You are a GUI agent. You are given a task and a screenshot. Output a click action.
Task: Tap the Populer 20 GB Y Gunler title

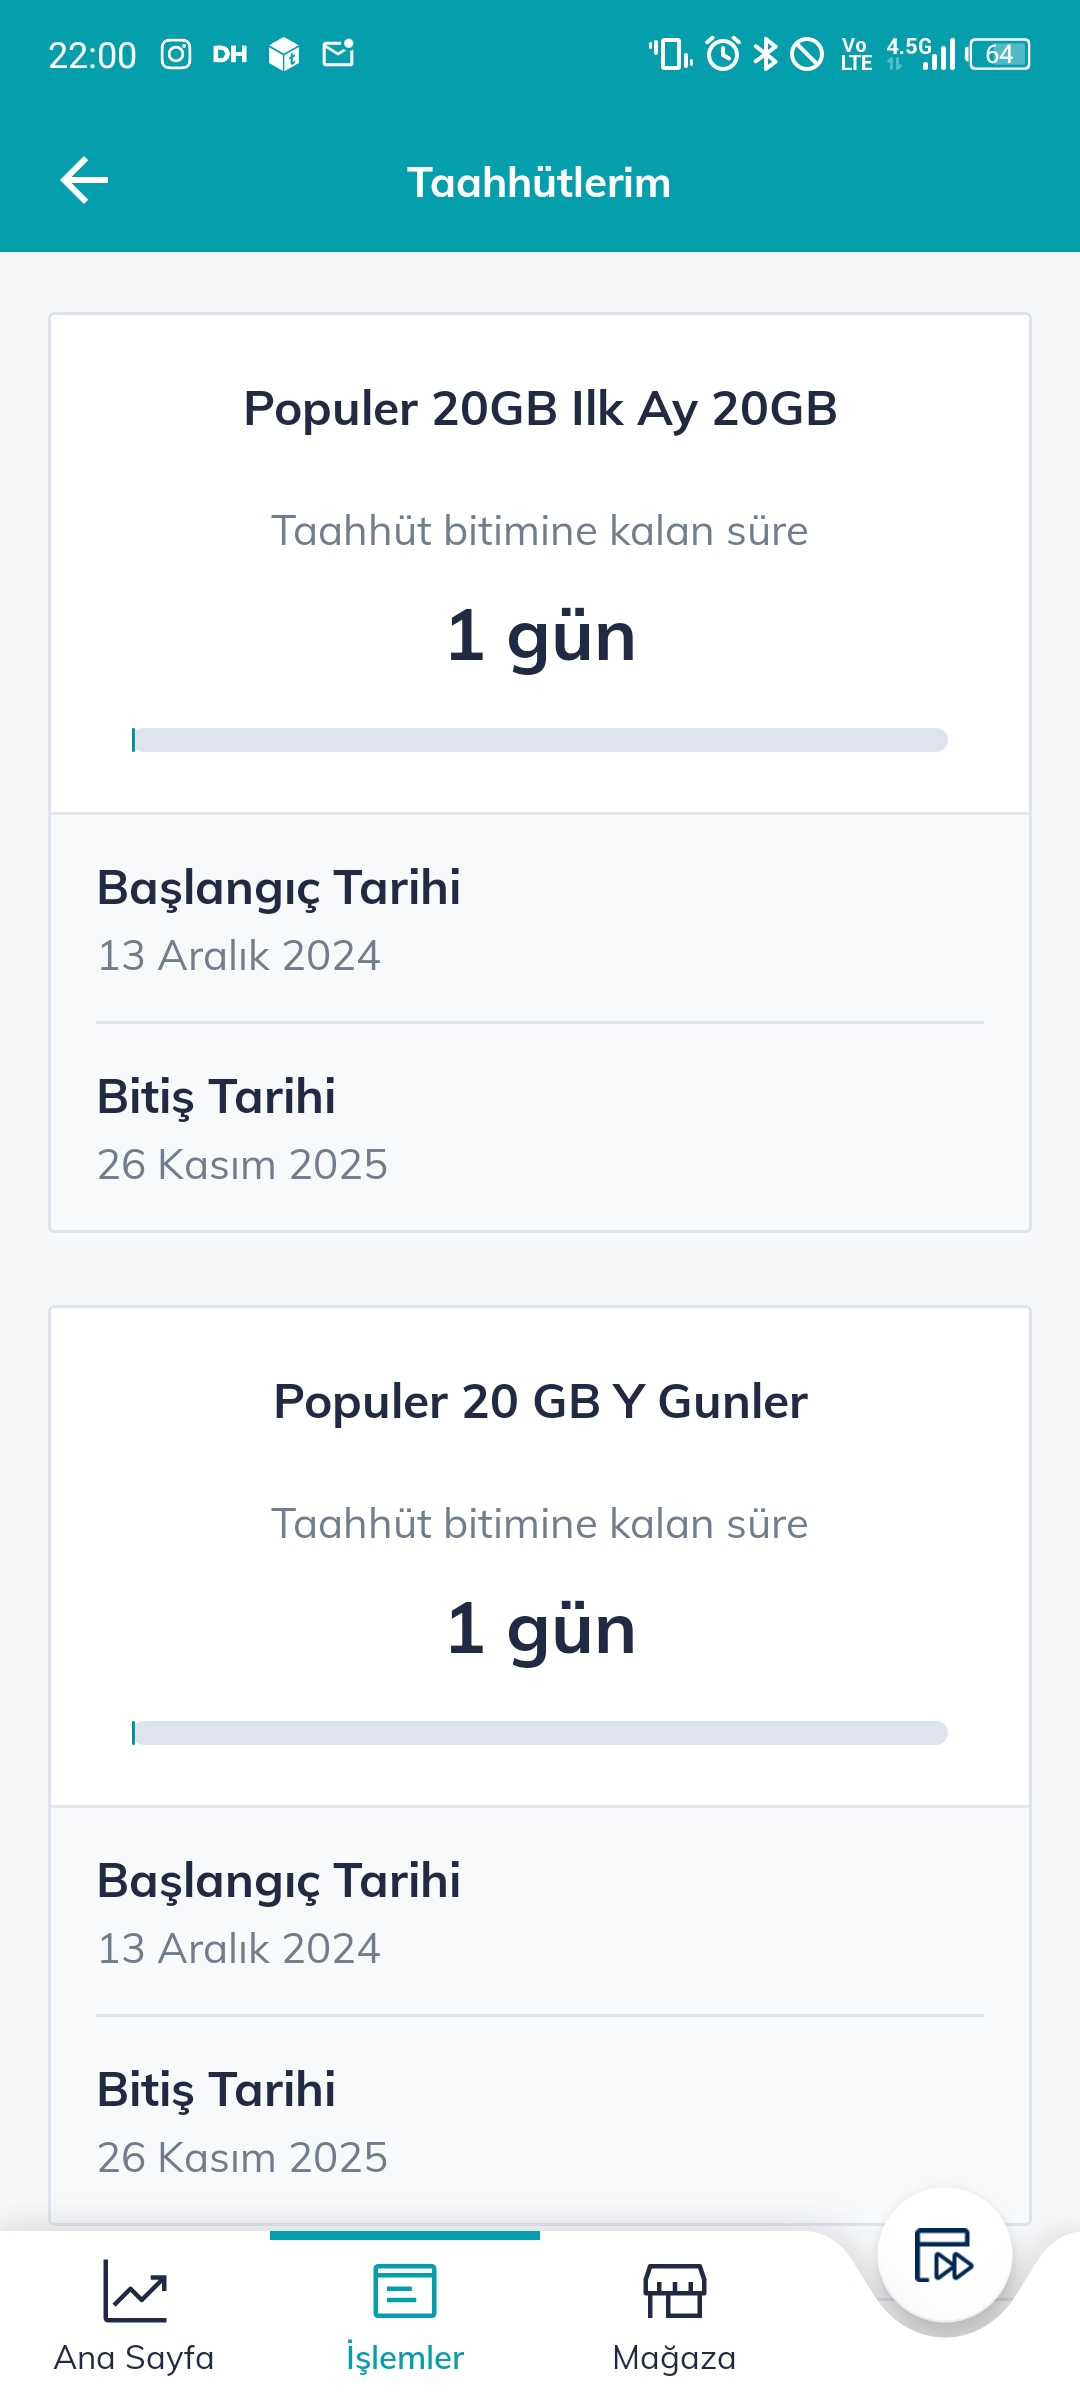[540, 1402]
